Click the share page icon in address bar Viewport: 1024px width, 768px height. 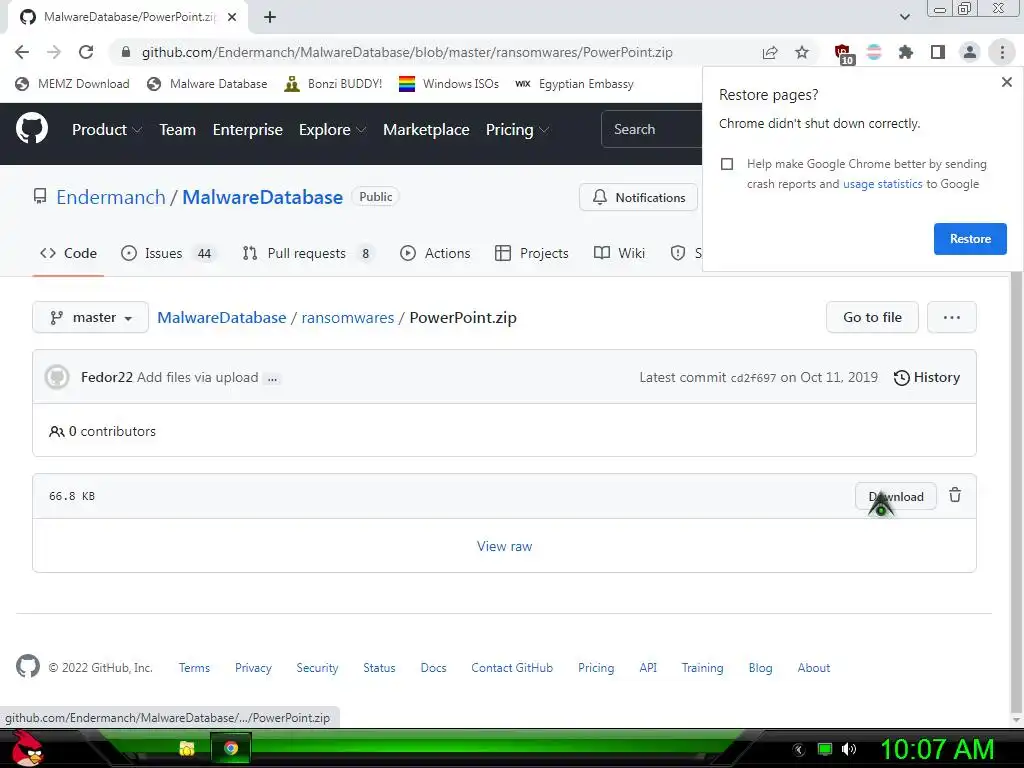pyautogui.click(x=770, y=52)
